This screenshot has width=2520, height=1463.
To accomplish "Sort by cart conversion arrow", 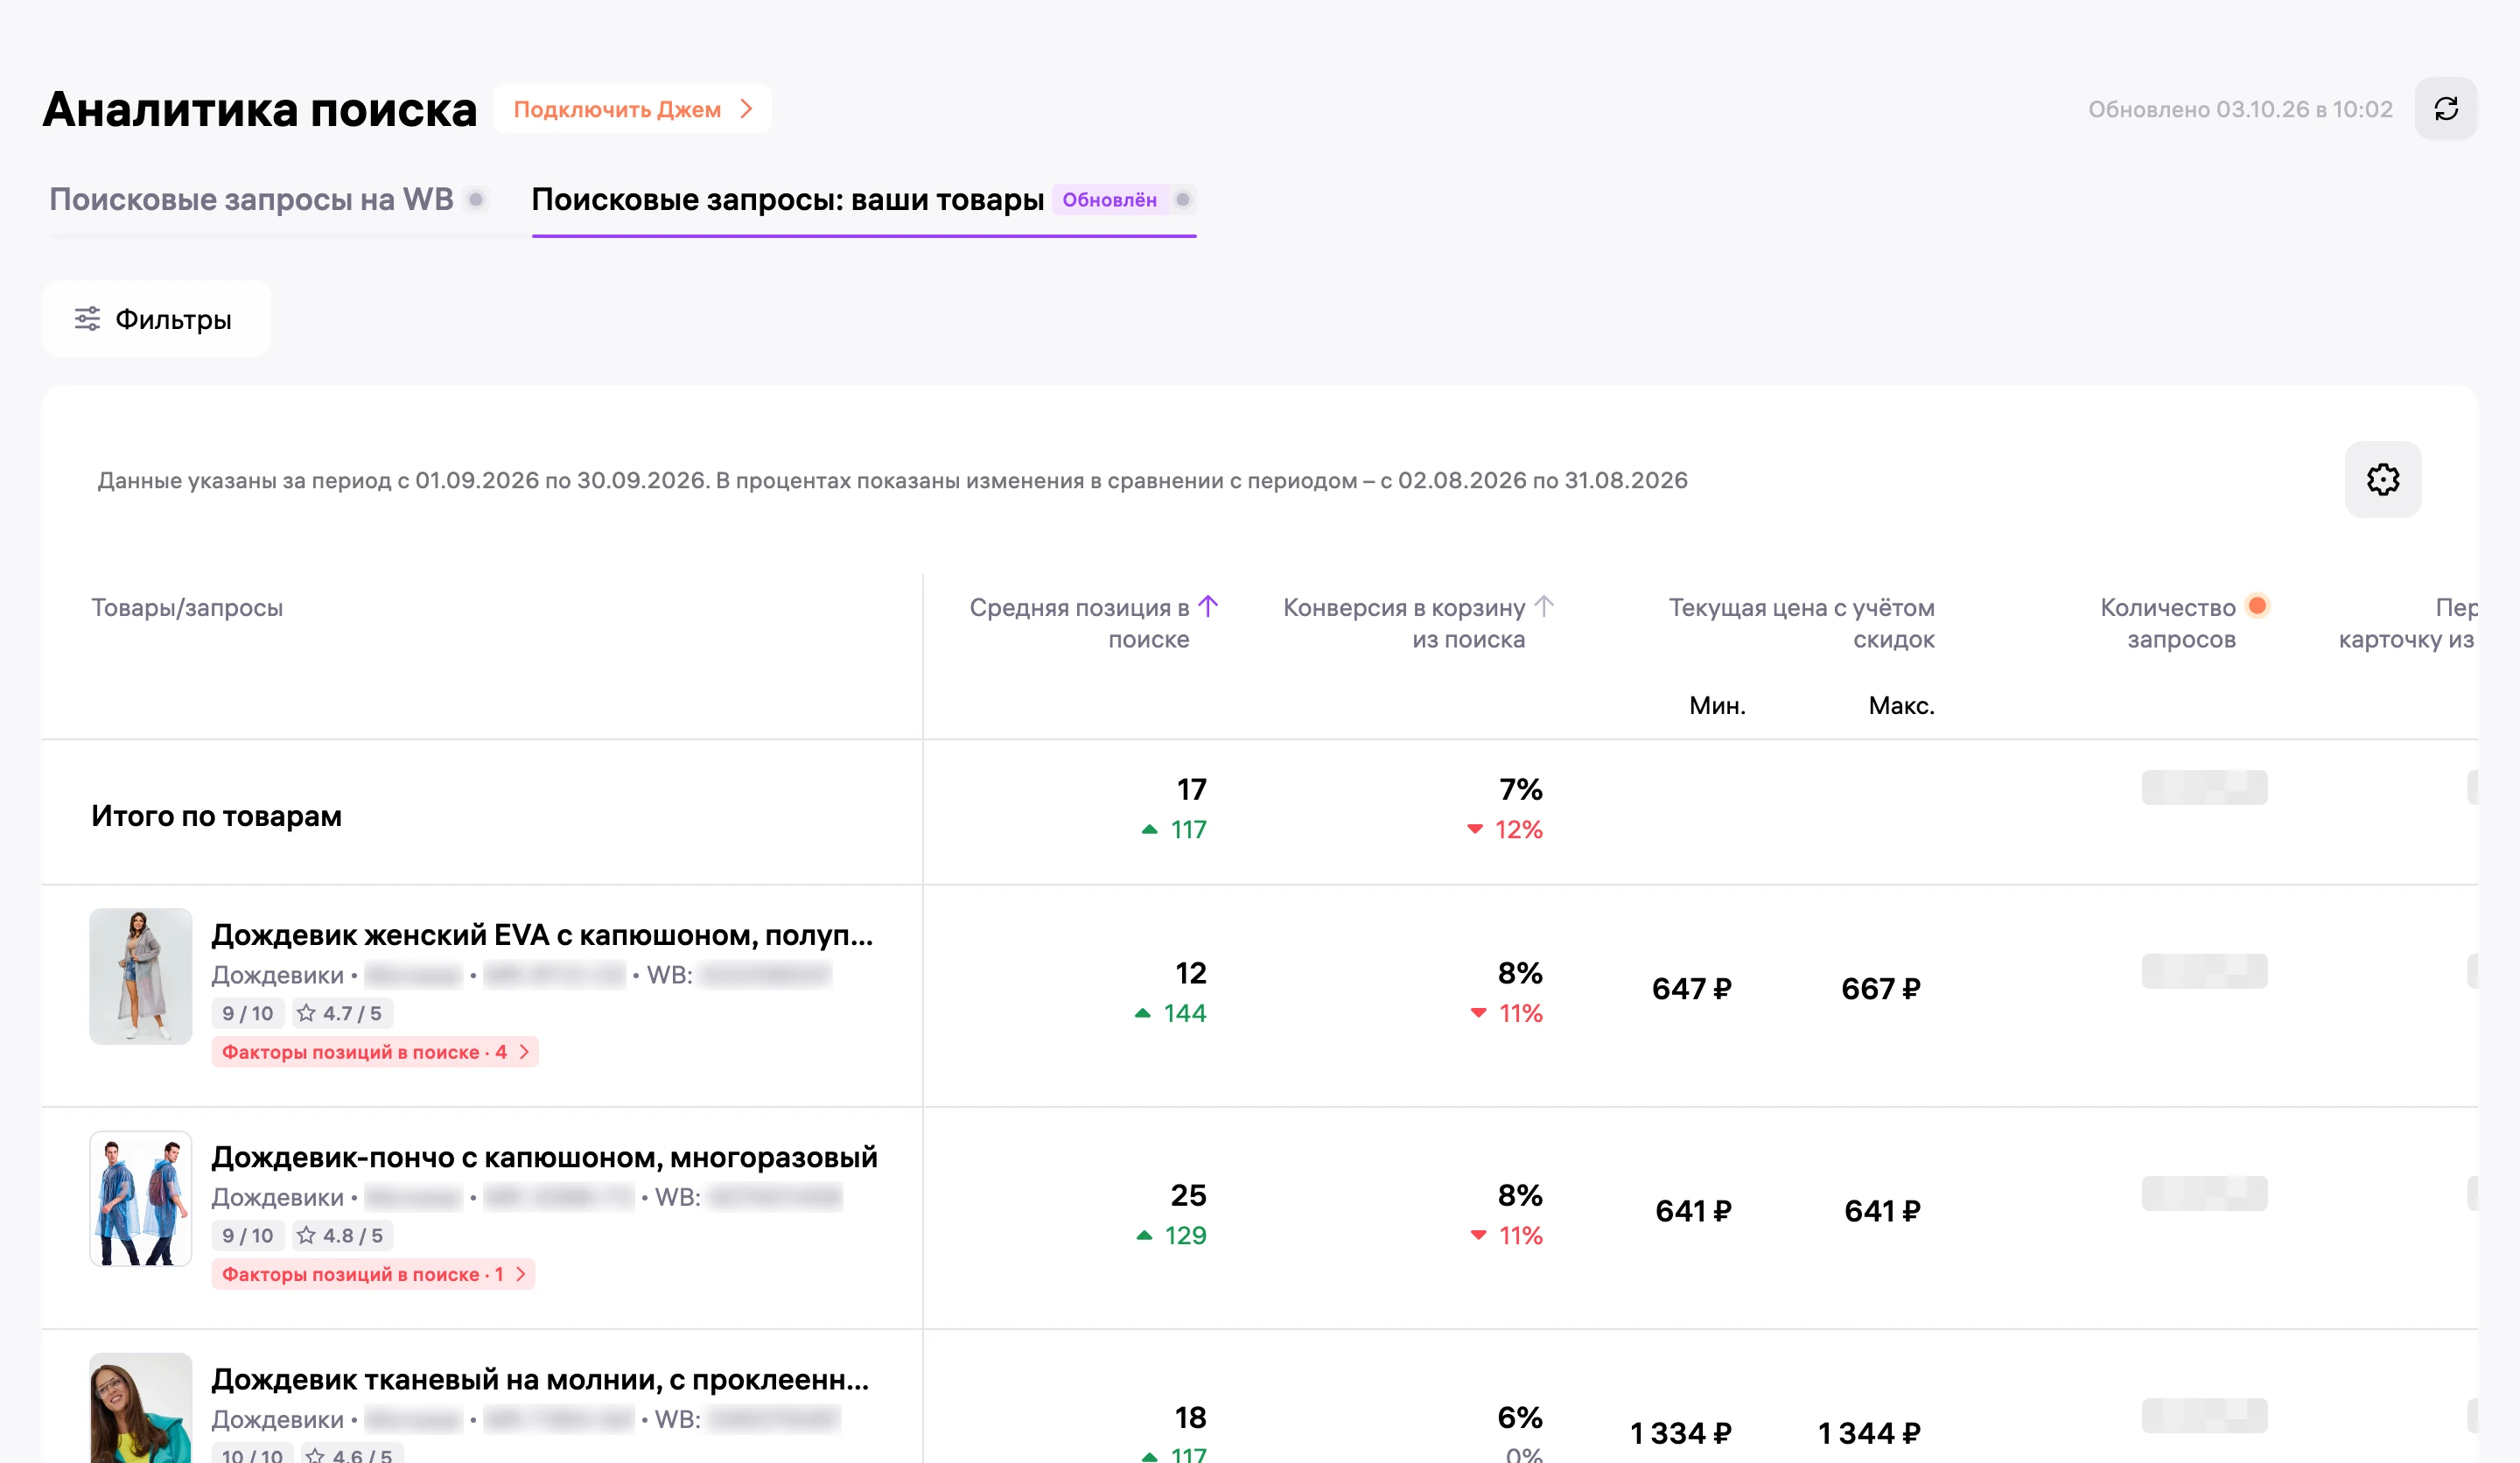I will point(1544,606).
